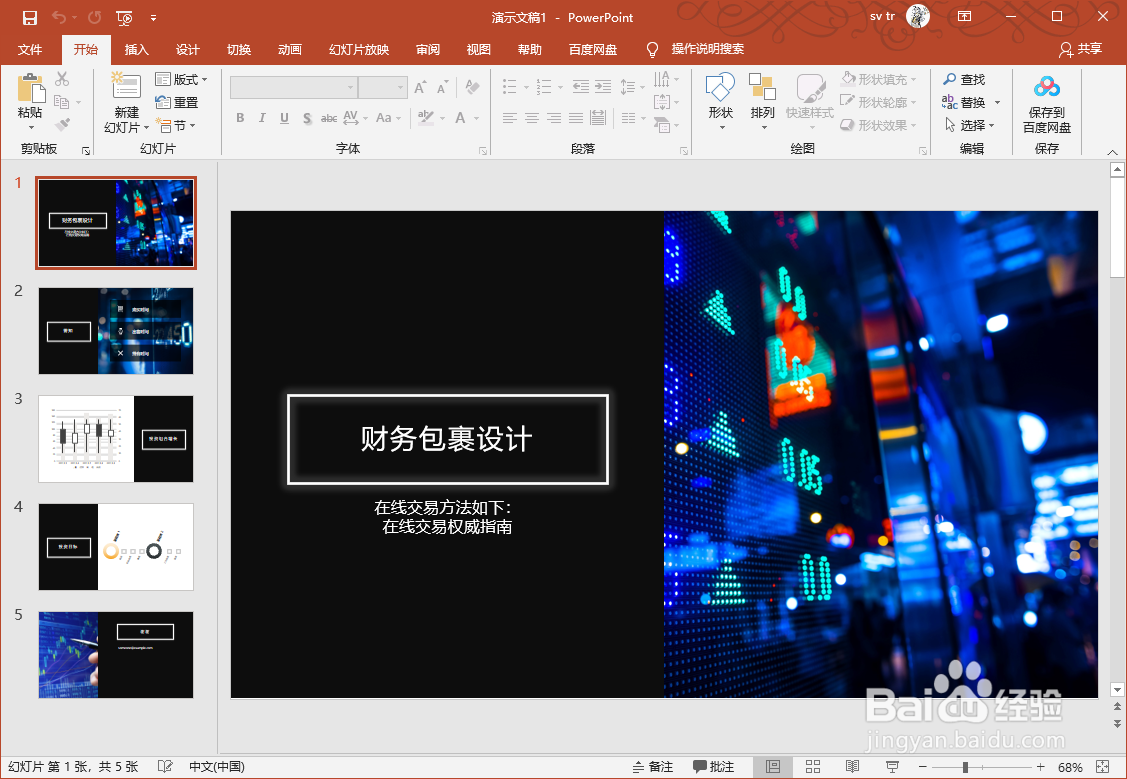The width and height of the screenshot is (1127, 779).
Task: Click Decrease Font Size icon
Action: click(443, 88)
